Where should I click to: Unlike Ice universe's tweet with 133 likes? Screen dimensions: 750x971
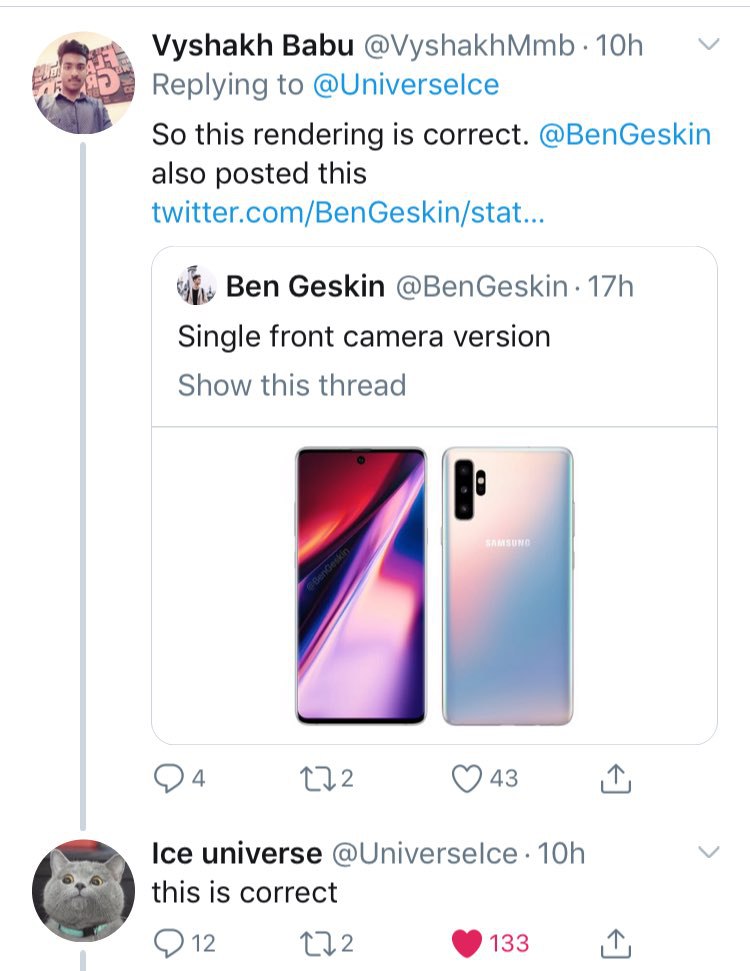pos(467,943)
